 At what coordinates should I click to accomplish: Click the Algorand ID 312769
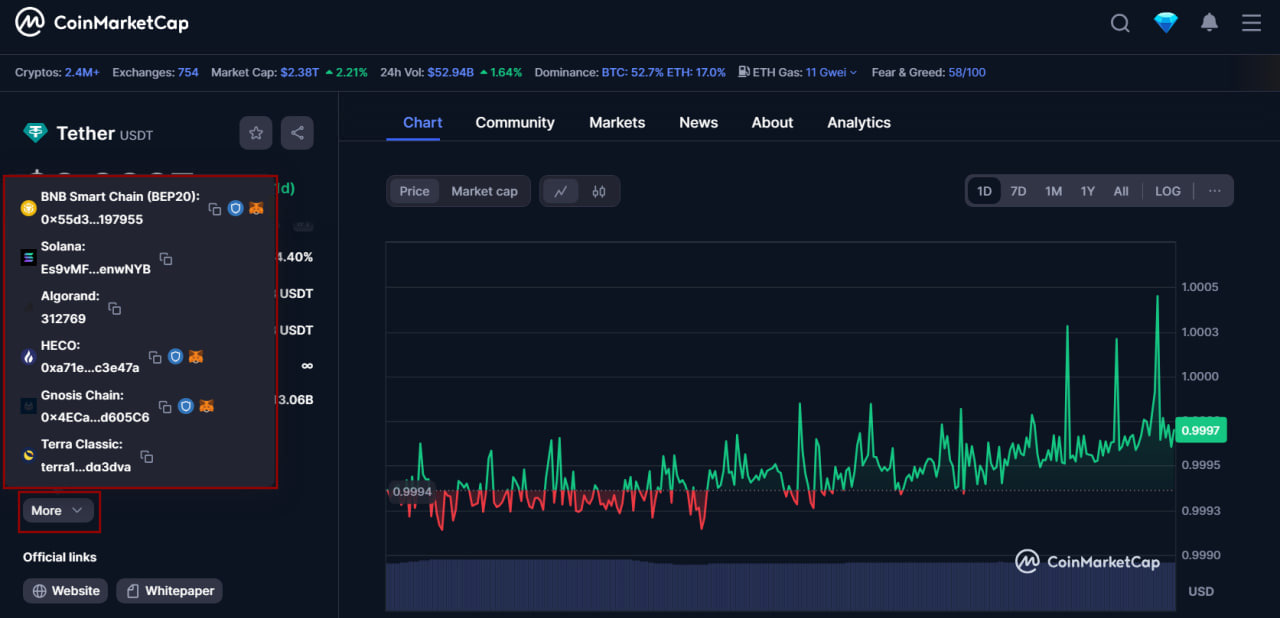coord(63,319)
